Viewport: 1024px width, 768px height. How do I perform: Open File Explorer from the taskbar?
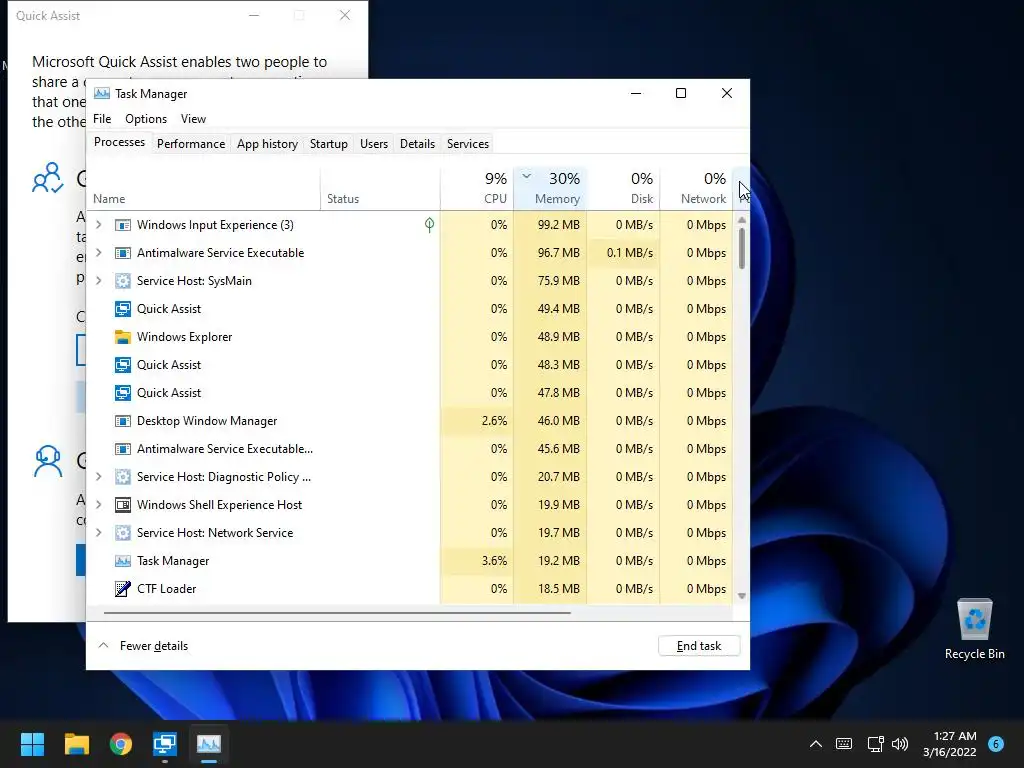click(x=76, y=744)
